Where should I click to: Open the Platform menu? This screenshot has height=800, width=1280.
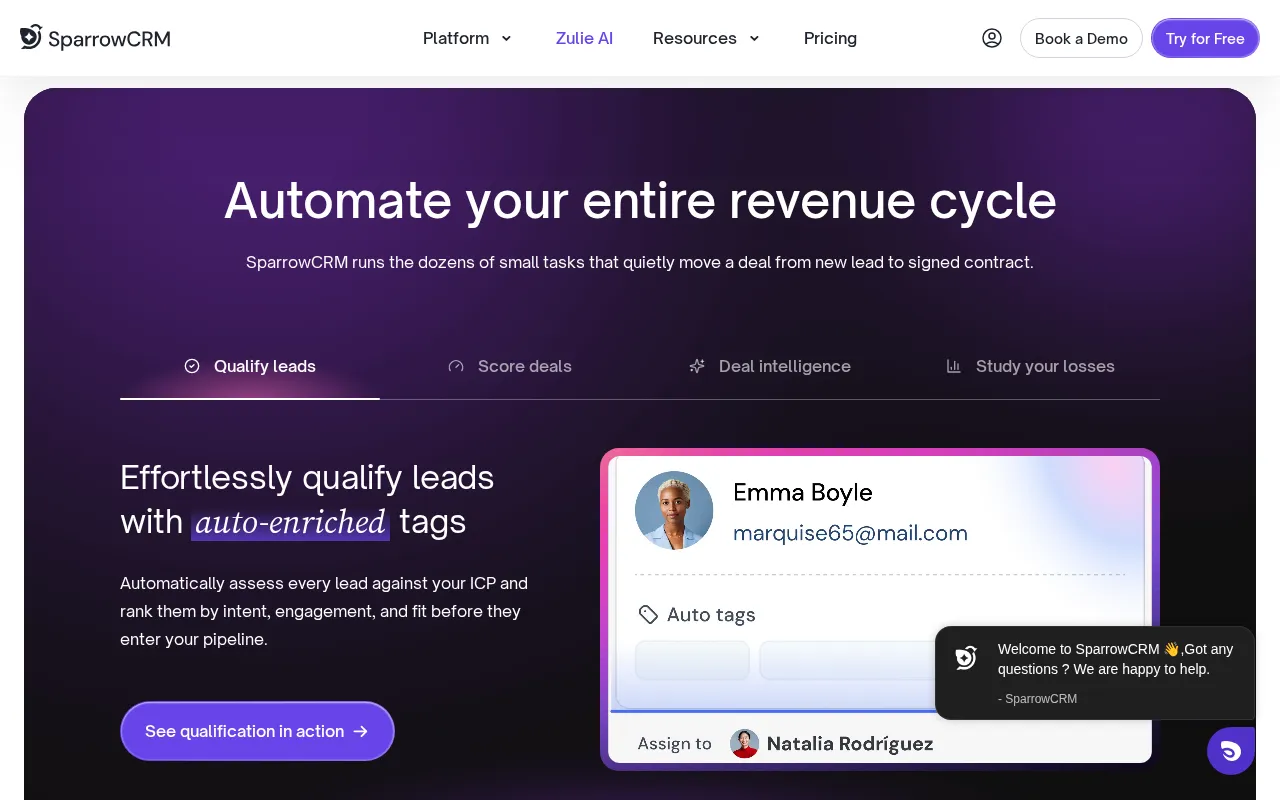pyautogui.click(x=467, y=38)
